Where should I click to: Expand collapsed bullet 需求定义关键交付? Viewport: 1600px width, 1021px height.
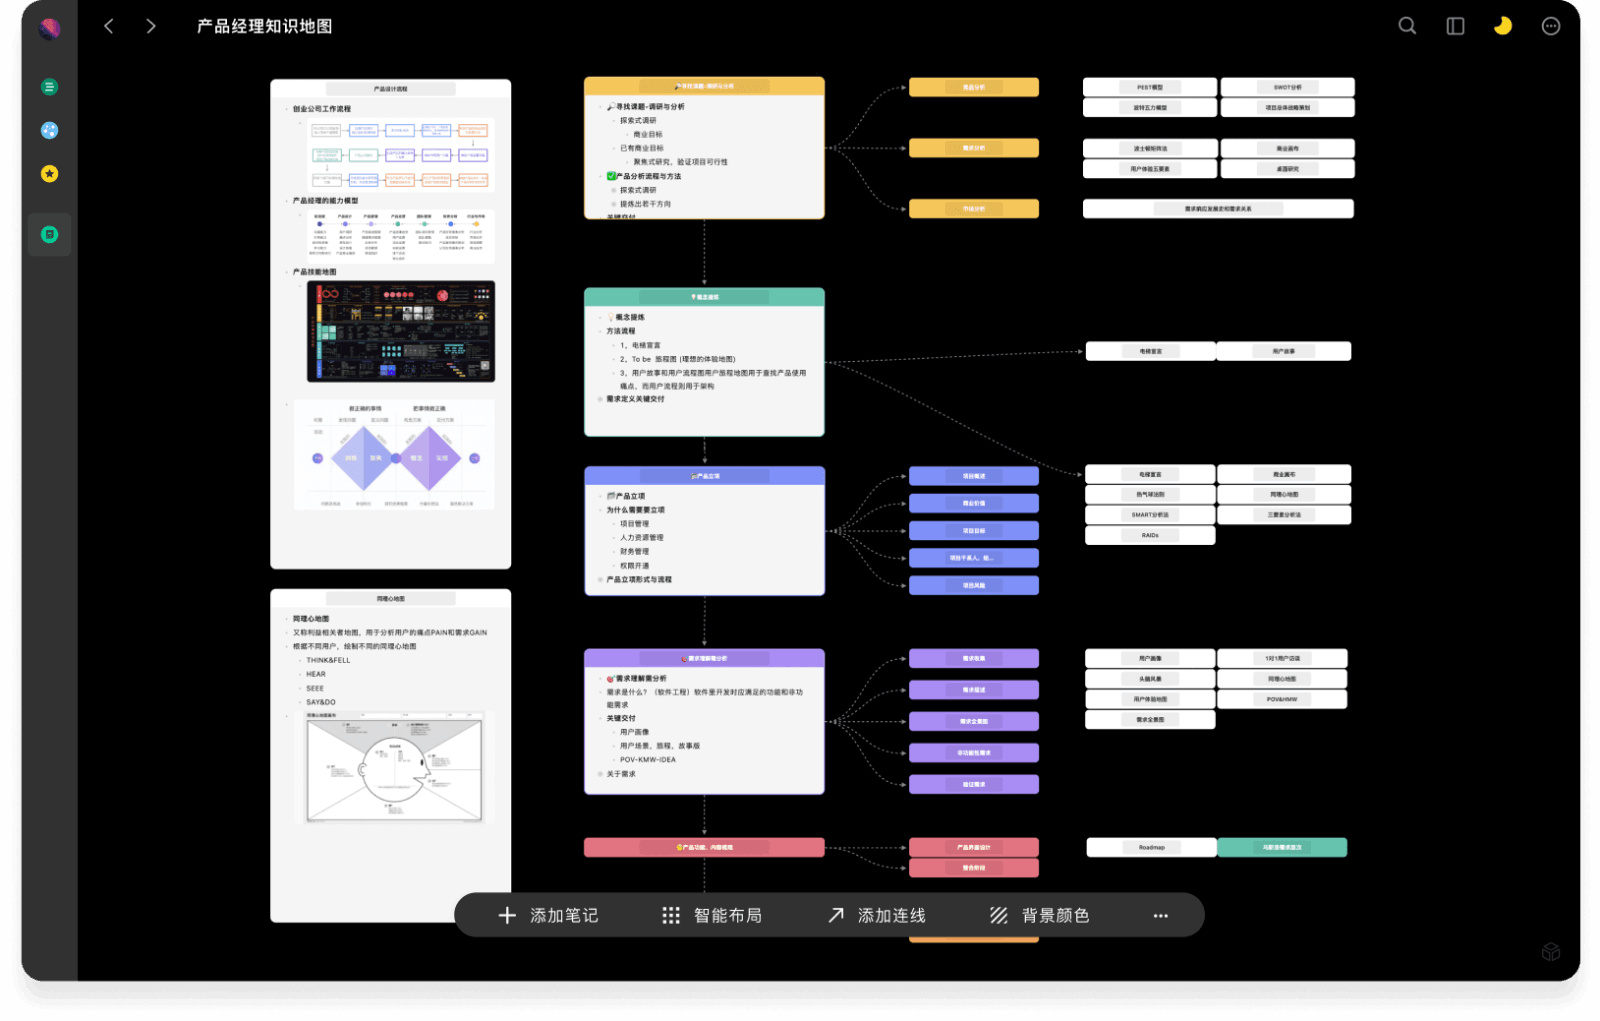tap(599, 399)
